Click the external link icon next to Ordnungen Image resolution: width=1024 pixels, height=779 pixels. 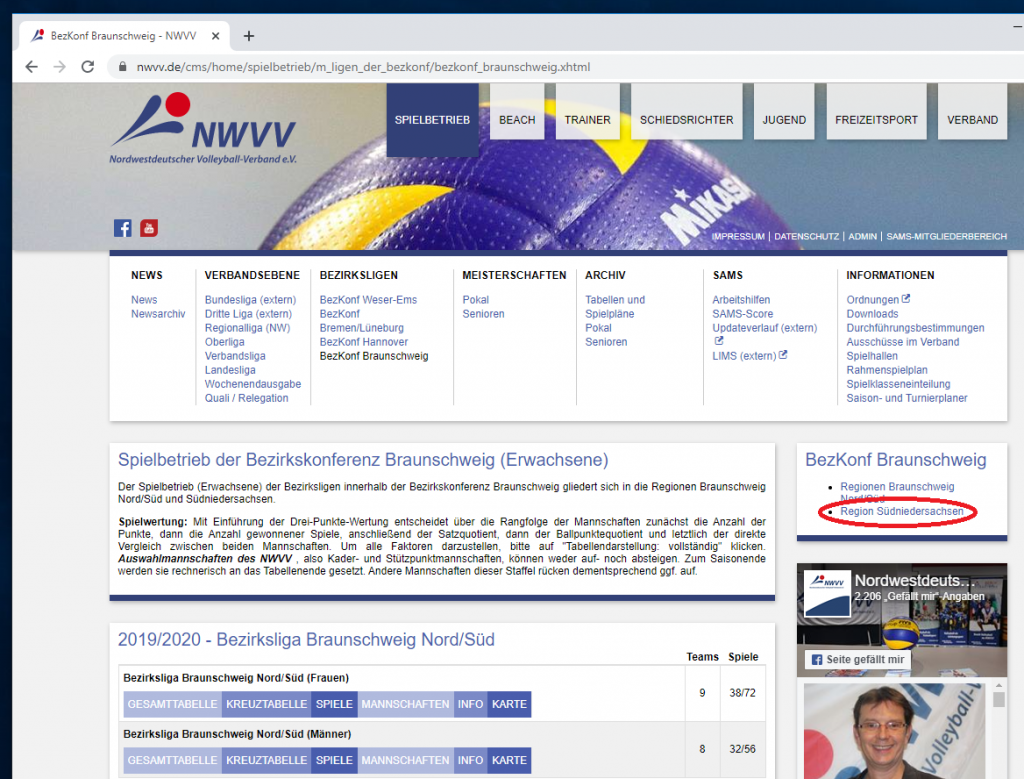pos(906,299)
